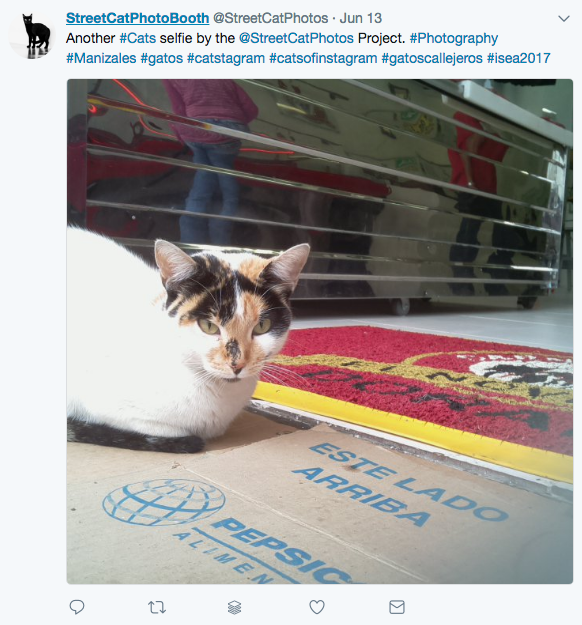This screenshot has height=625, width=582.
Task: Open the black cat profile avatar
Action: pyautogui.click(x=32, y=35)
